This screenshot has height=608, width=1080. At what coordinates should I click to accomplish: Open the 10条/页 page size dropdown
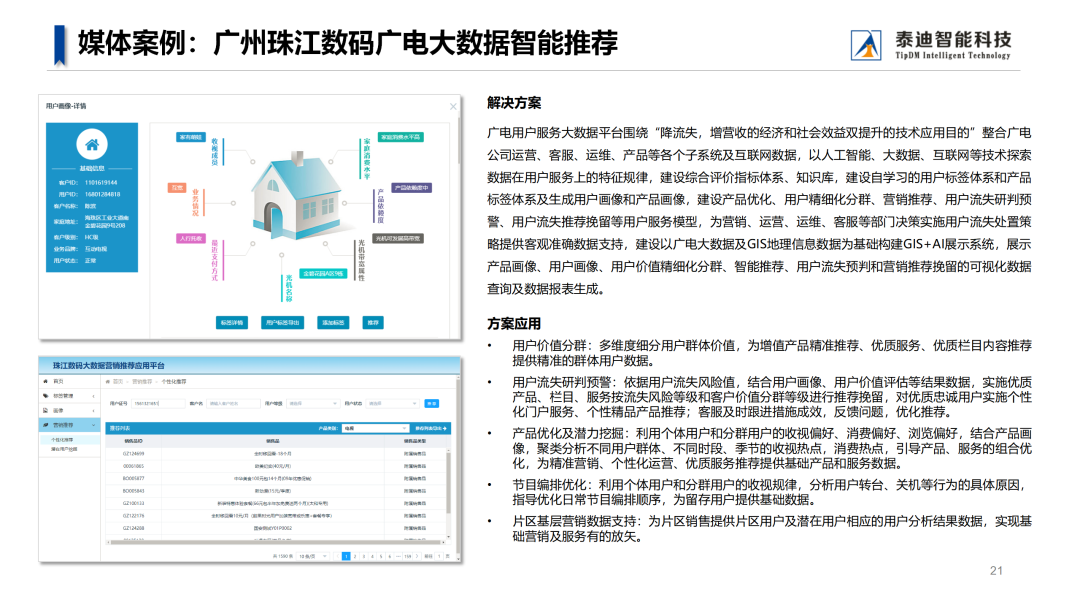click(x=313, y=556)
